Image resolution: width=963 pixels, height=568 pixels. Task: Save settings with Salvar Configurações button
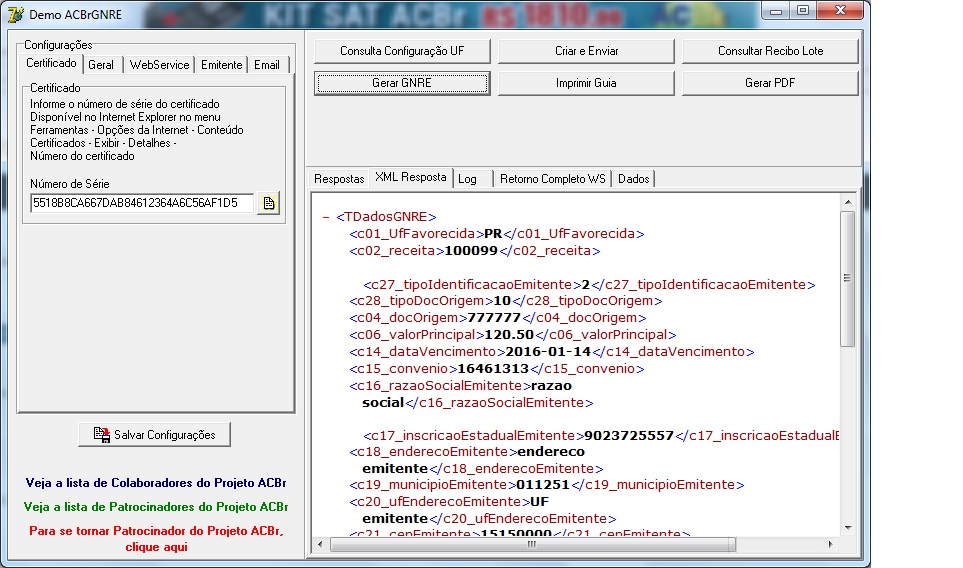(155, 435)
